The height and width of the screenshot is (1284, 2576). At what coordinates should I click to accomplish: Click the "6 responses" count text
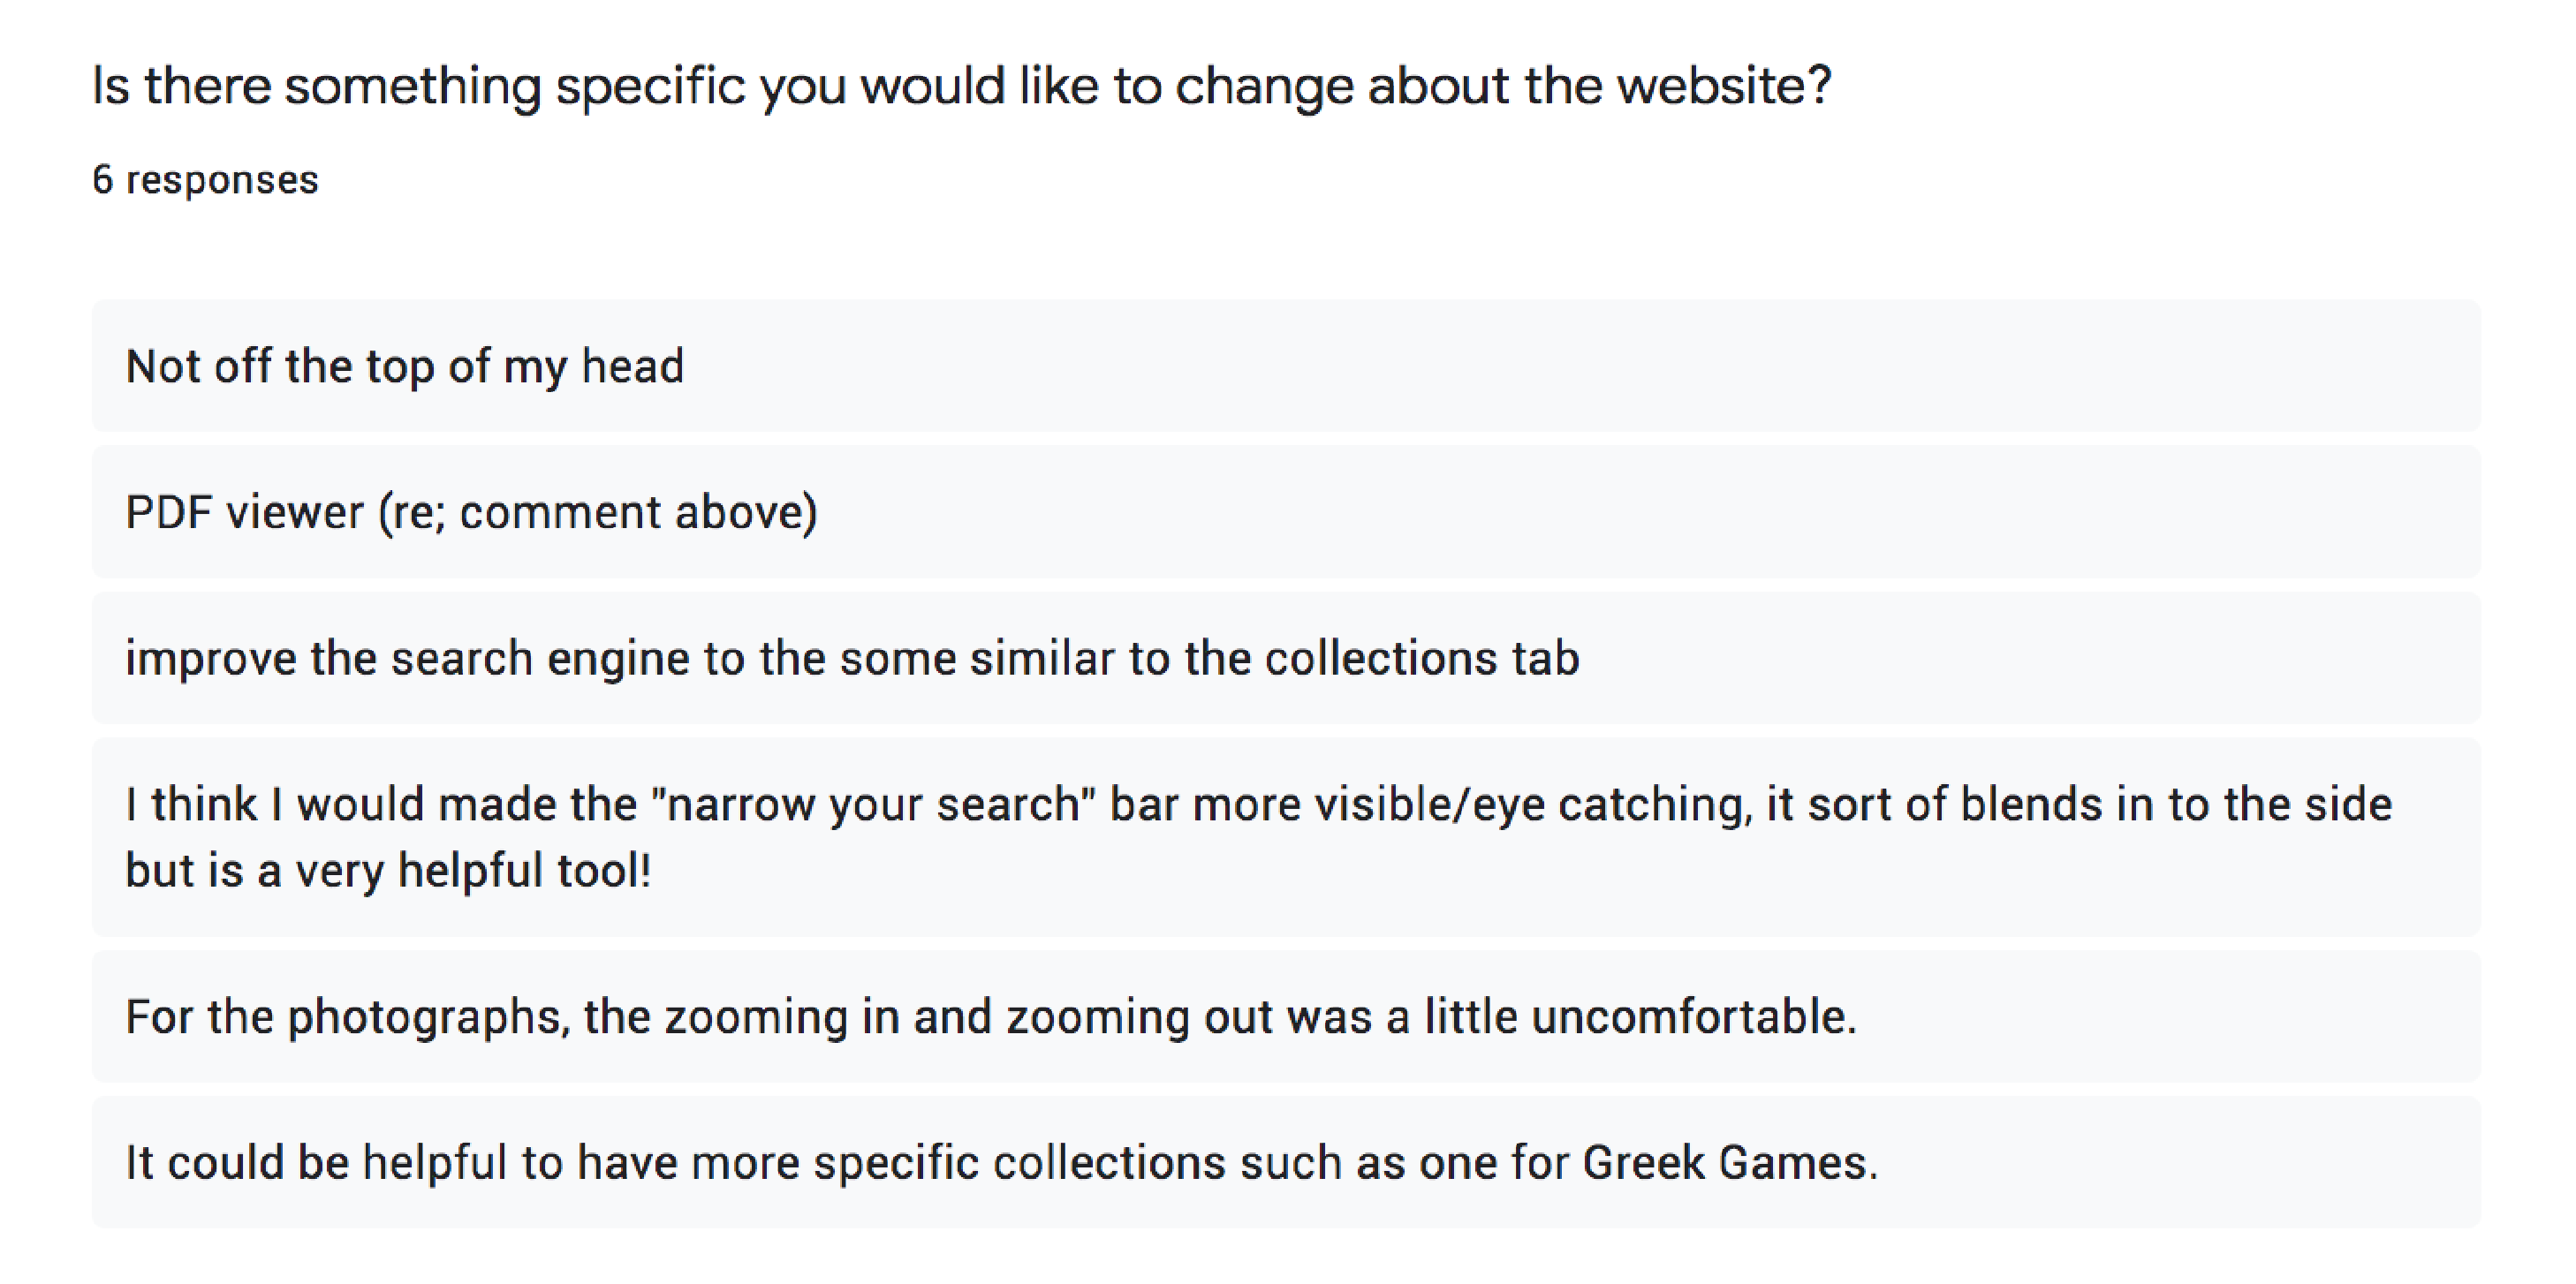(x=205, y=180)
